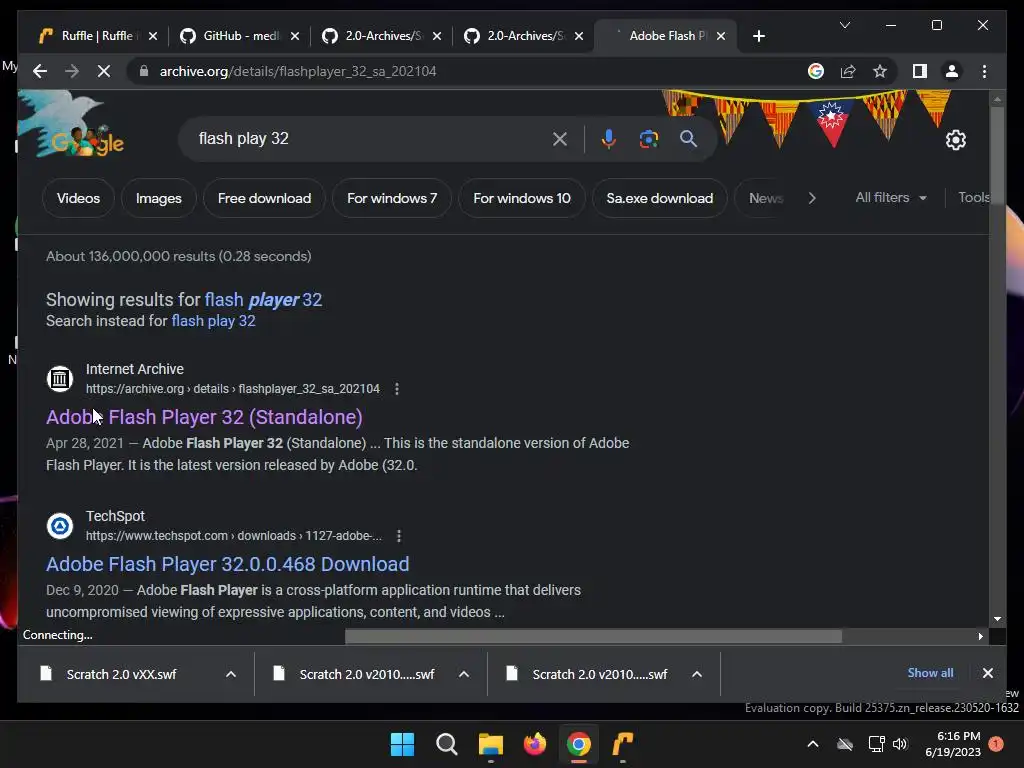Share this page from address bar

pos(848,71)
